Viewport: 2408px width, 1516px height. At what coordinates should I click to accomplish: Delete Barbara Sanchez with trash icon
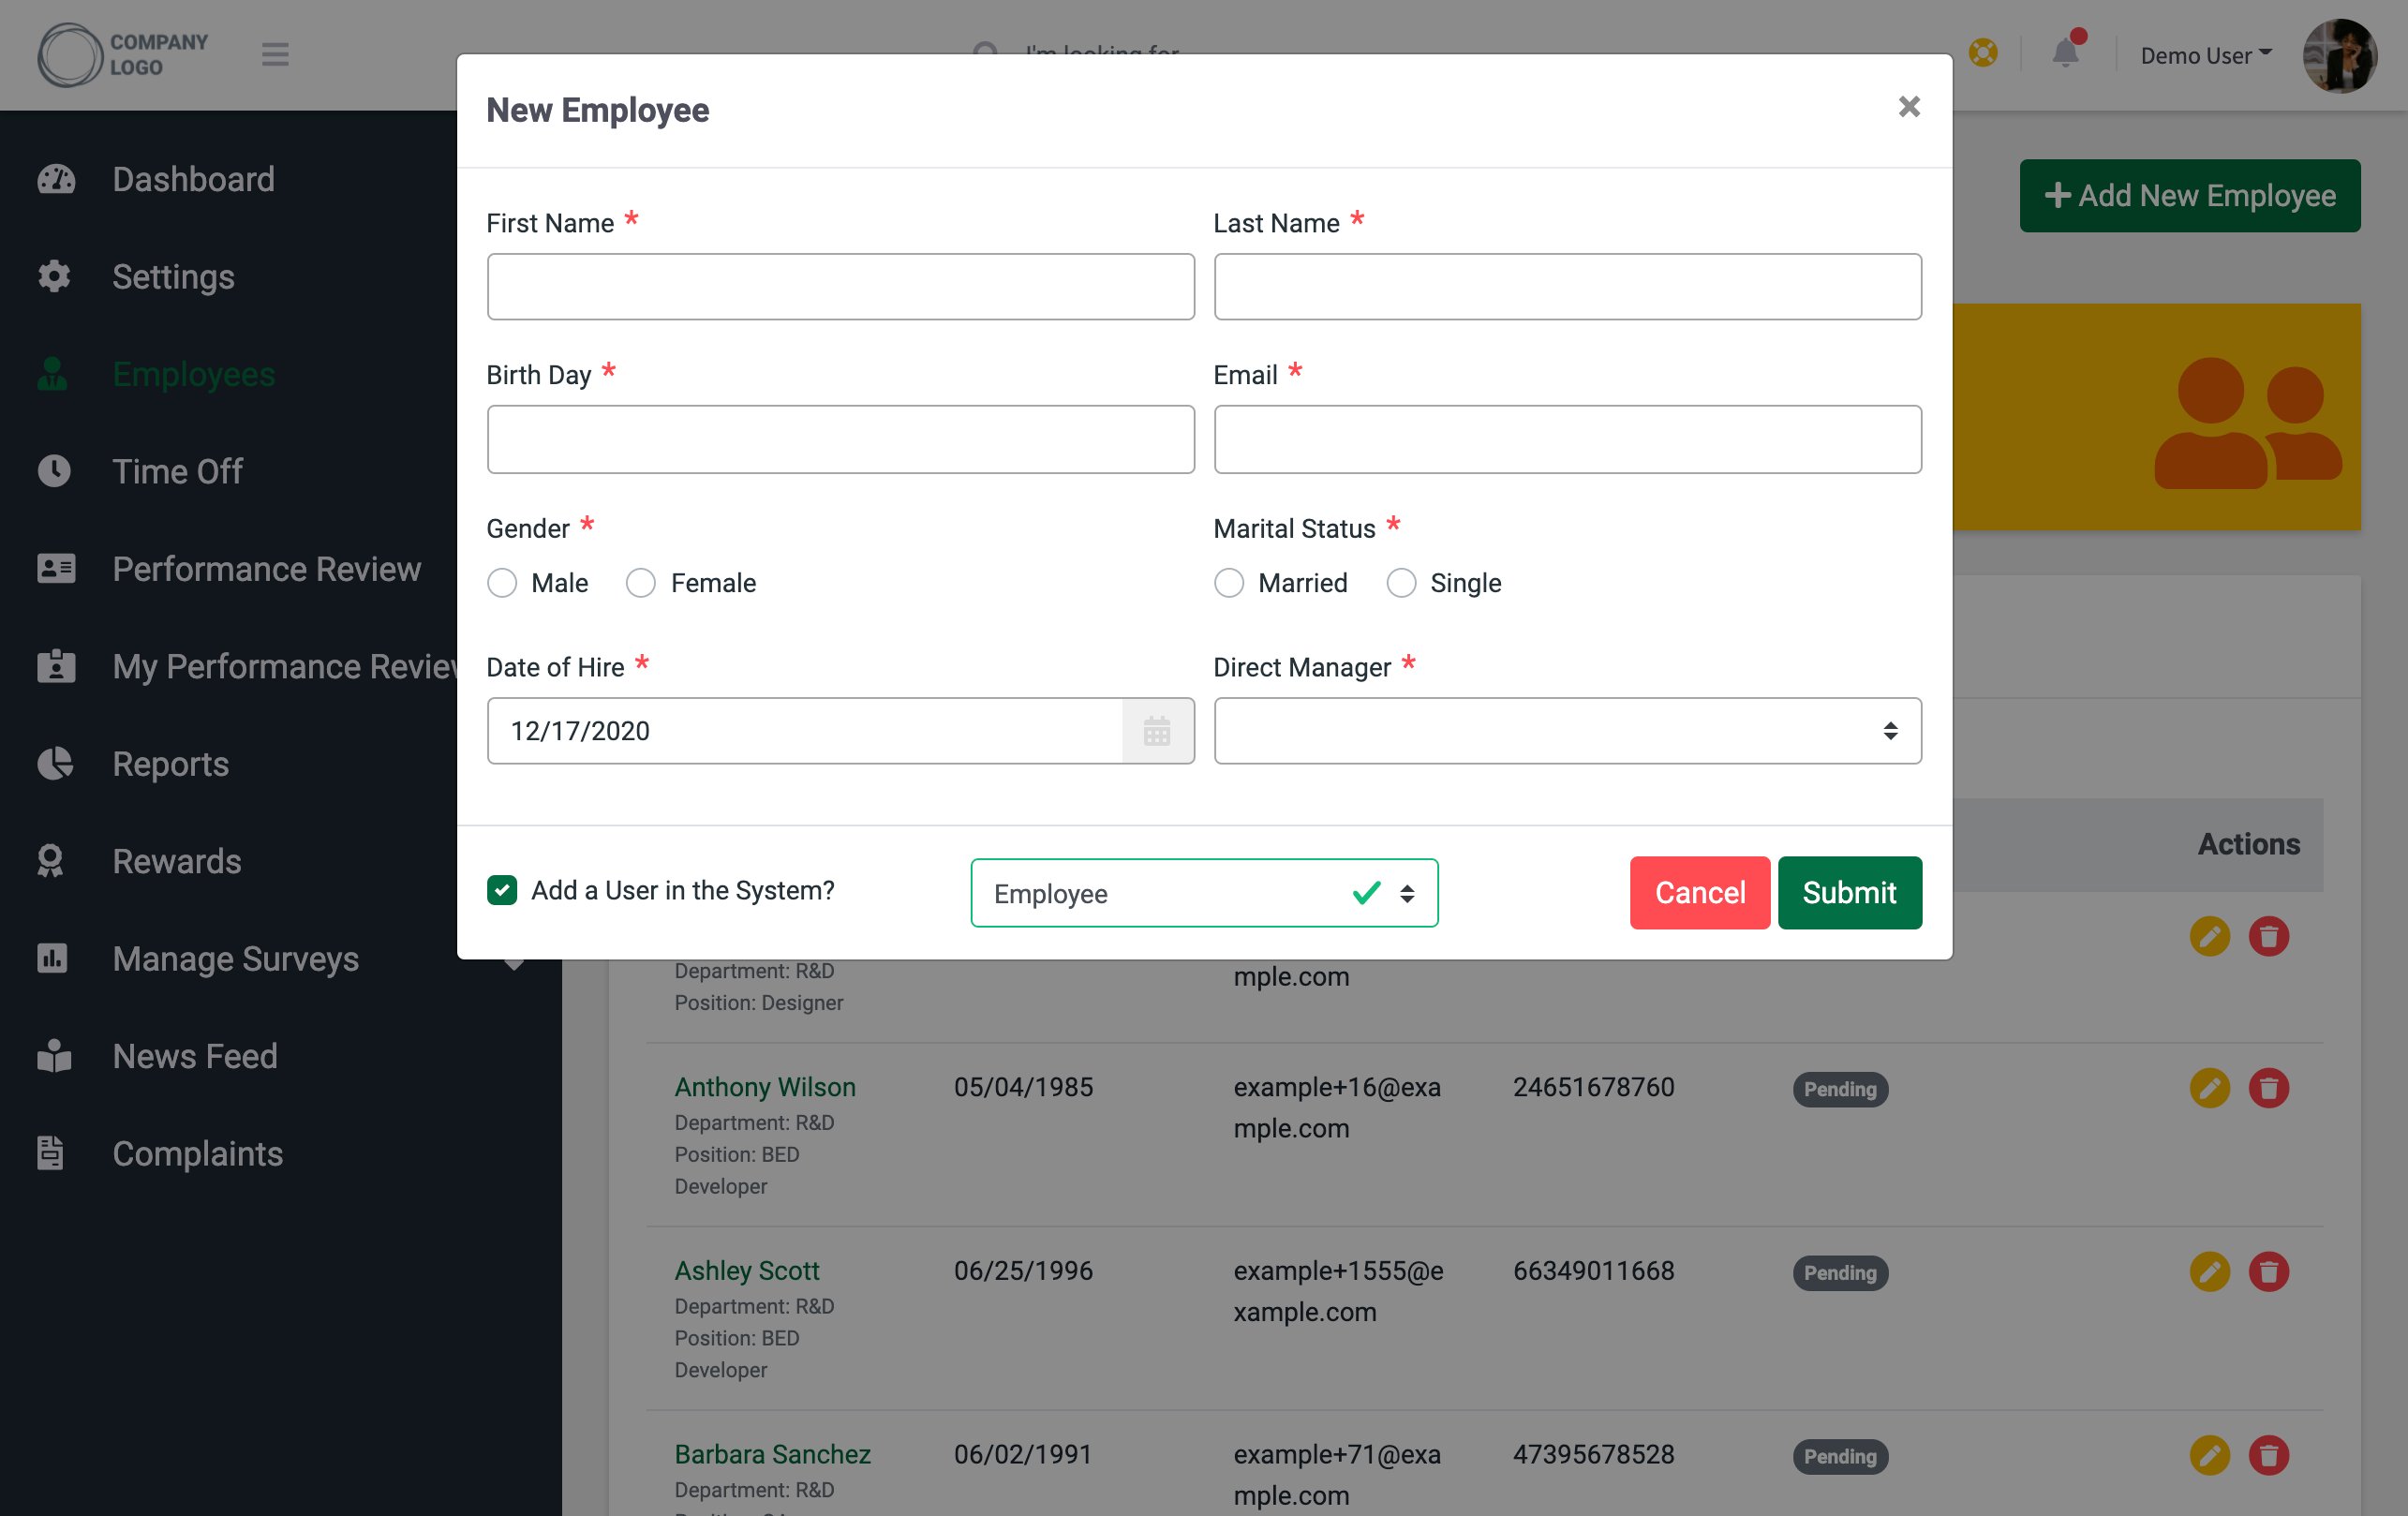[x=2269, y=1456]
